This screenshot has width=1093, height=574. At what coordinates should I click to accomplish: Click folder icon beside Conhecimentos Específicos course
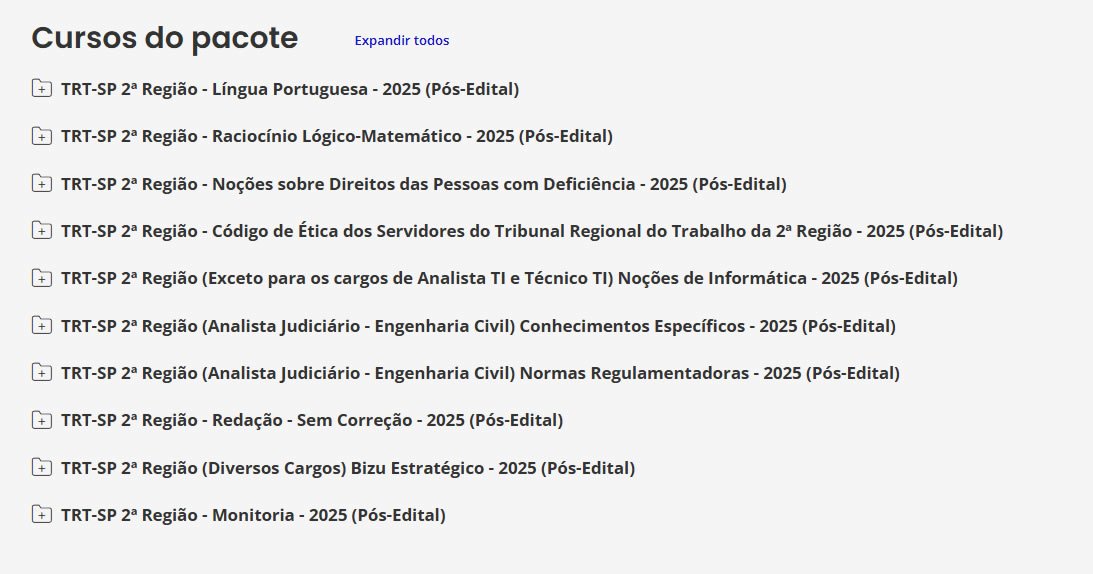click(x=41, y=326)
